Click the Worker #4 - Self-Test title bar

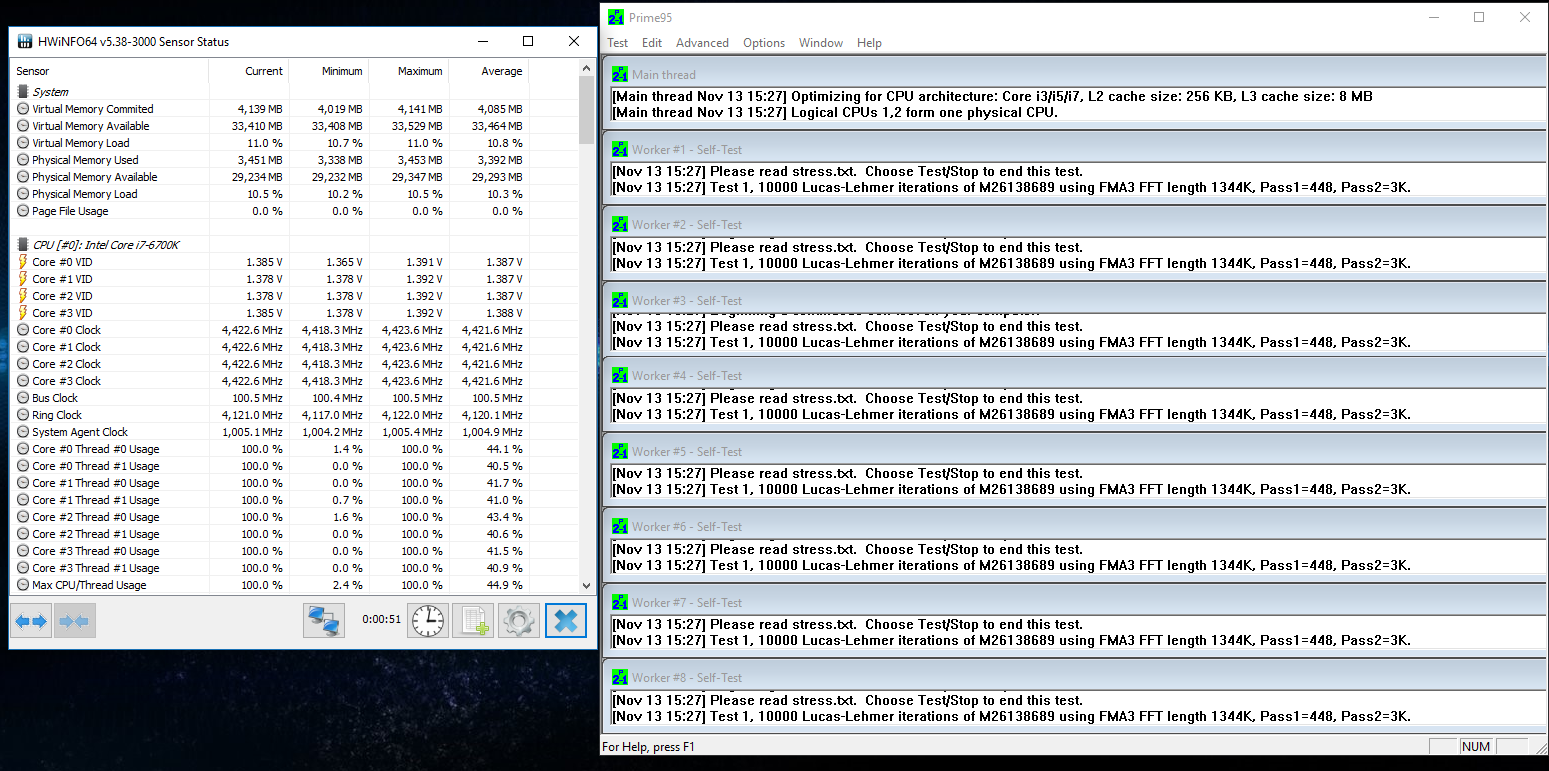pos(1075,376)
